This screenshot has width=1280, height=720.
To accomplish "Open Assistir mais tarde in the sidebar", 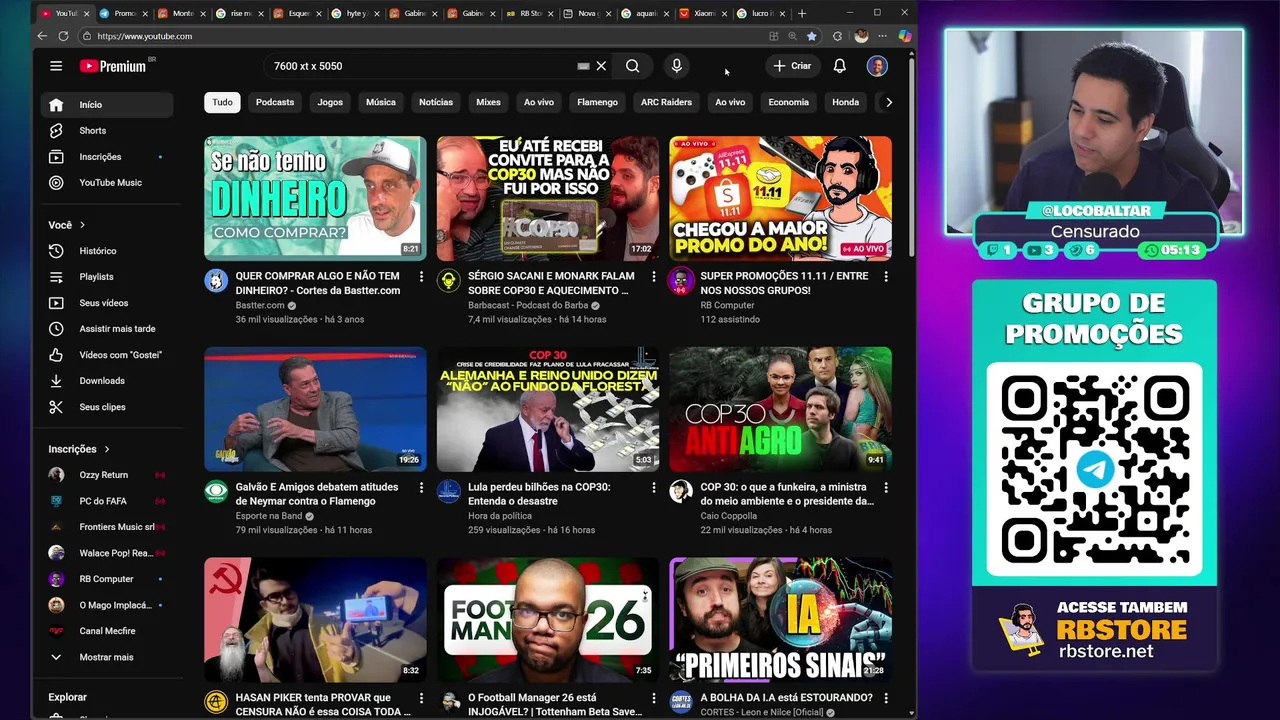I will [x=107, y=328].
